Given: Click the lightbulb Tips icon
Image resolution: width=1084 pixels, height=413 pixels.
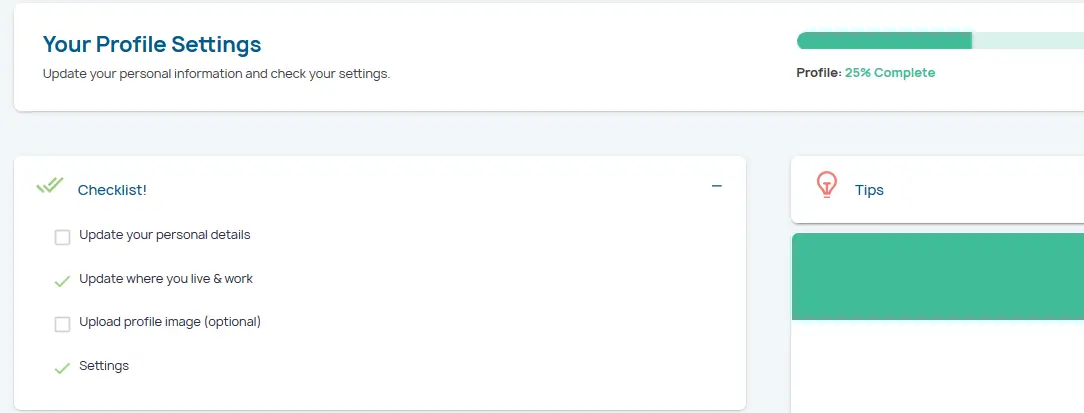Looking at the screenshot, I should 826,185.
